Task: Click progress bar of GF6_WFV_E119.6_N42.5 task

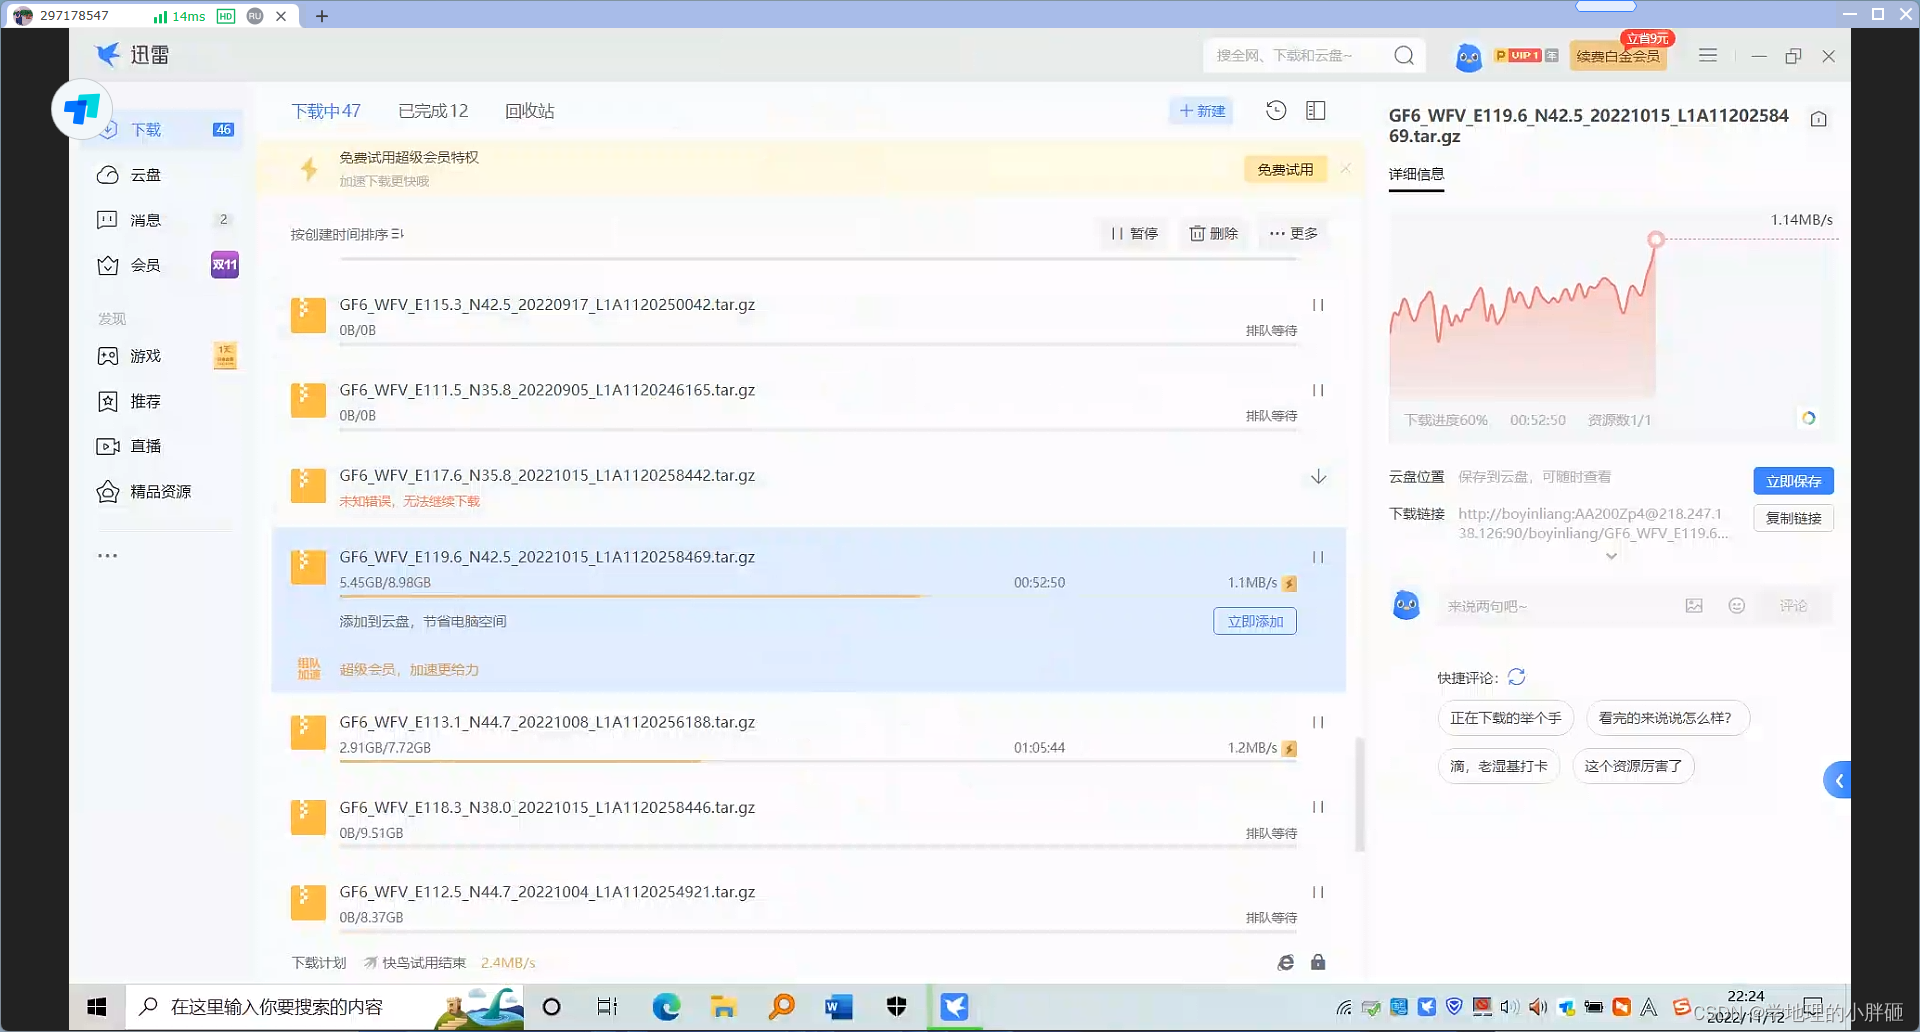Action: click(x=818, y=596)
